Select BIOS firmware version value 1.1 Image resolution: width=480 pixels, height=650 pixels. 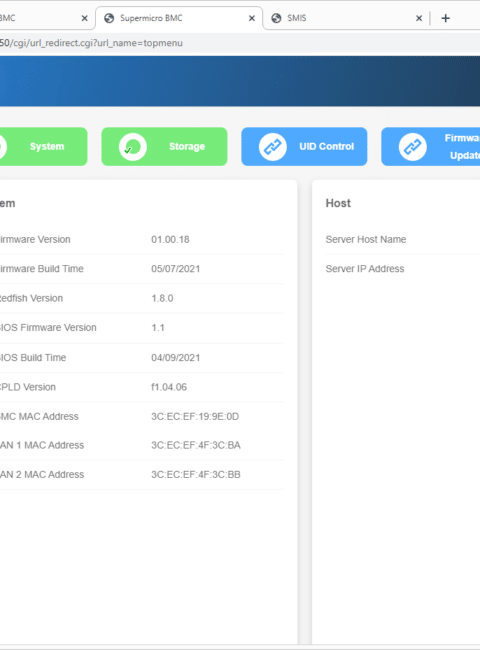(x=158, y=328)
